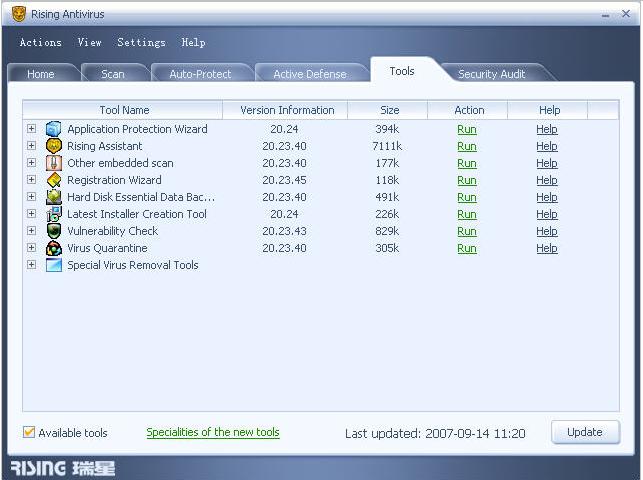
Task: Open the Settings menu
Action: pos(141,42)
